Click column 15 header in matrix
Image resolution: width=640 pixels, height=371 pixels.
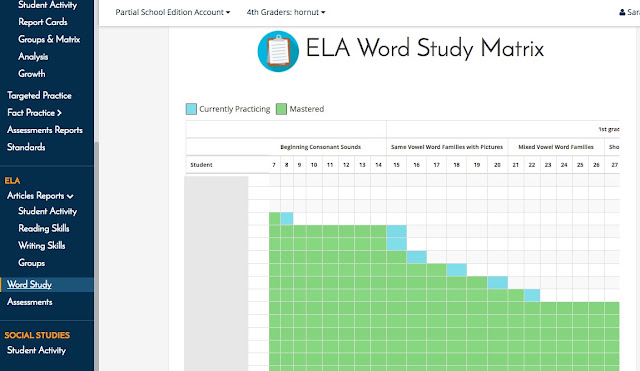(396, 165)
